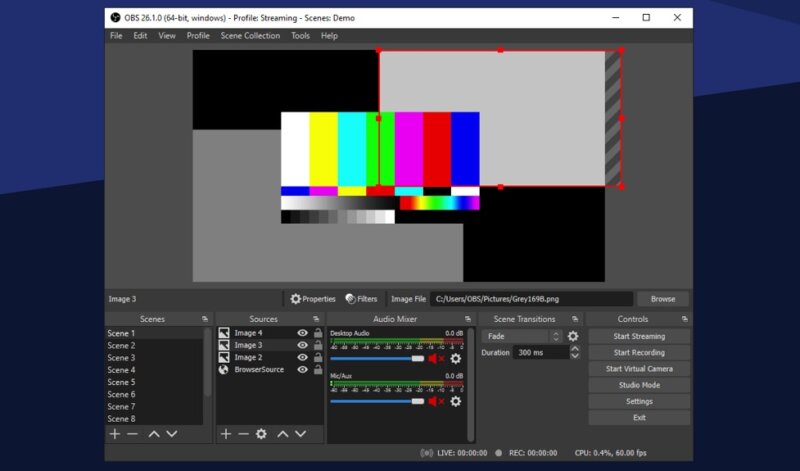Pop out the Scene Transitions dock
The height and width of the screenshot is (471, 800).
[575, 319]
